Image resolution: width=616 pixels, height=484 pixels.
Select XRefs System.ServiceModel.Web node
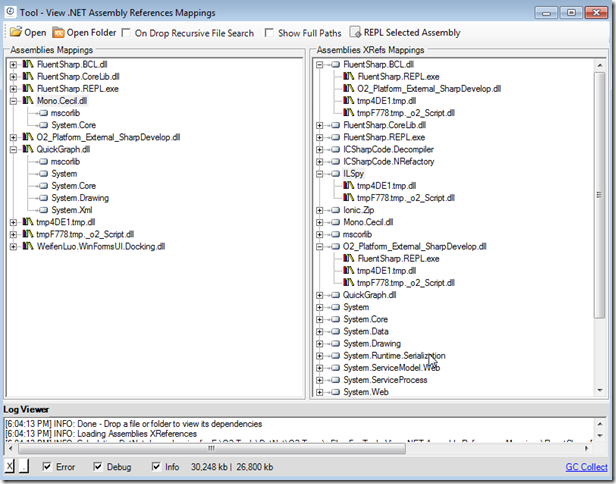391,368
